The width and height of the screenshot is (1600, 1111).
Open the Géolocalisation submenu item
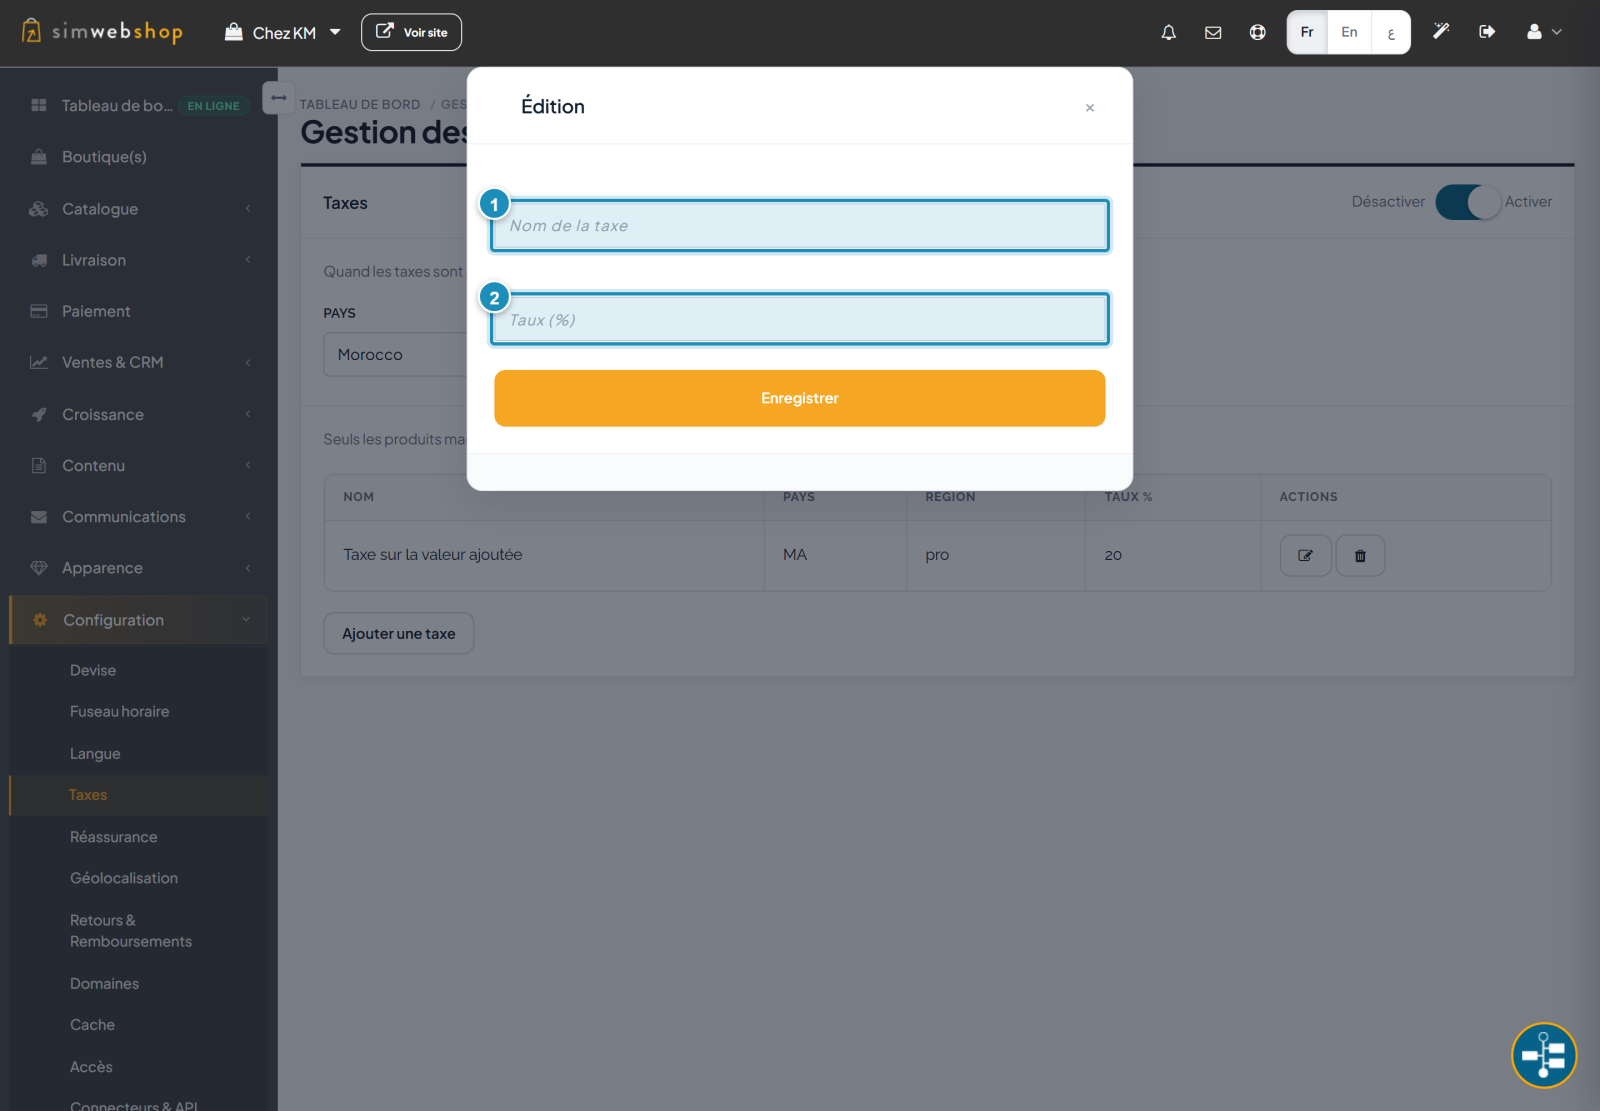click(124, 878)
